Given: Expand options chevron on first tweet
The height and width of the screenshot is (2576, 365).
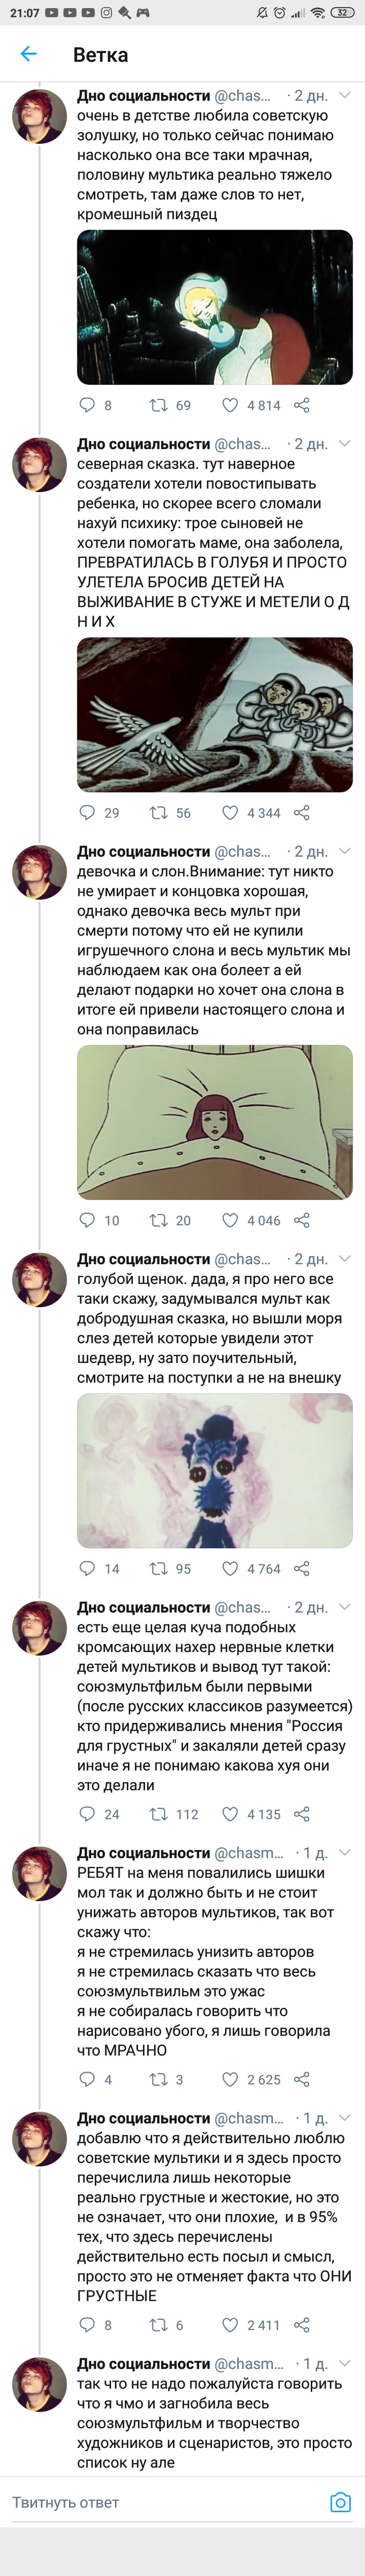Looking at the screenshot, I should (x=345, y=96).
